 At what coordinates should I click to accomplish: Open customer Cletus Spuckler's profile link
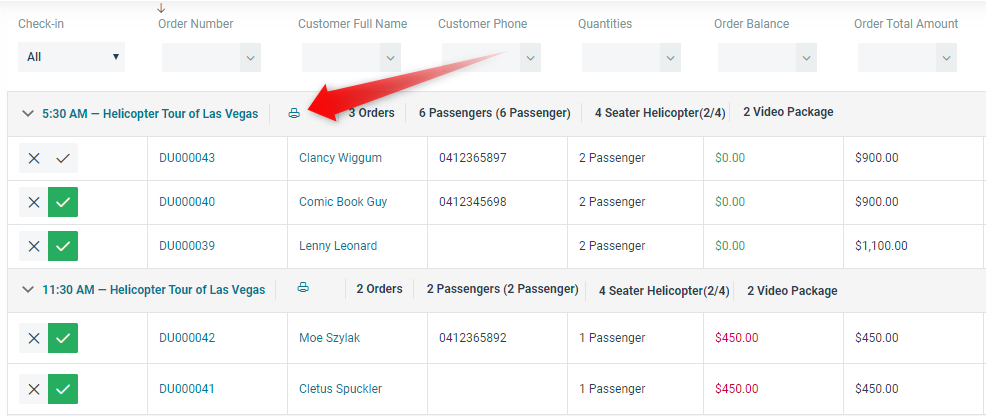click(340, 389)
